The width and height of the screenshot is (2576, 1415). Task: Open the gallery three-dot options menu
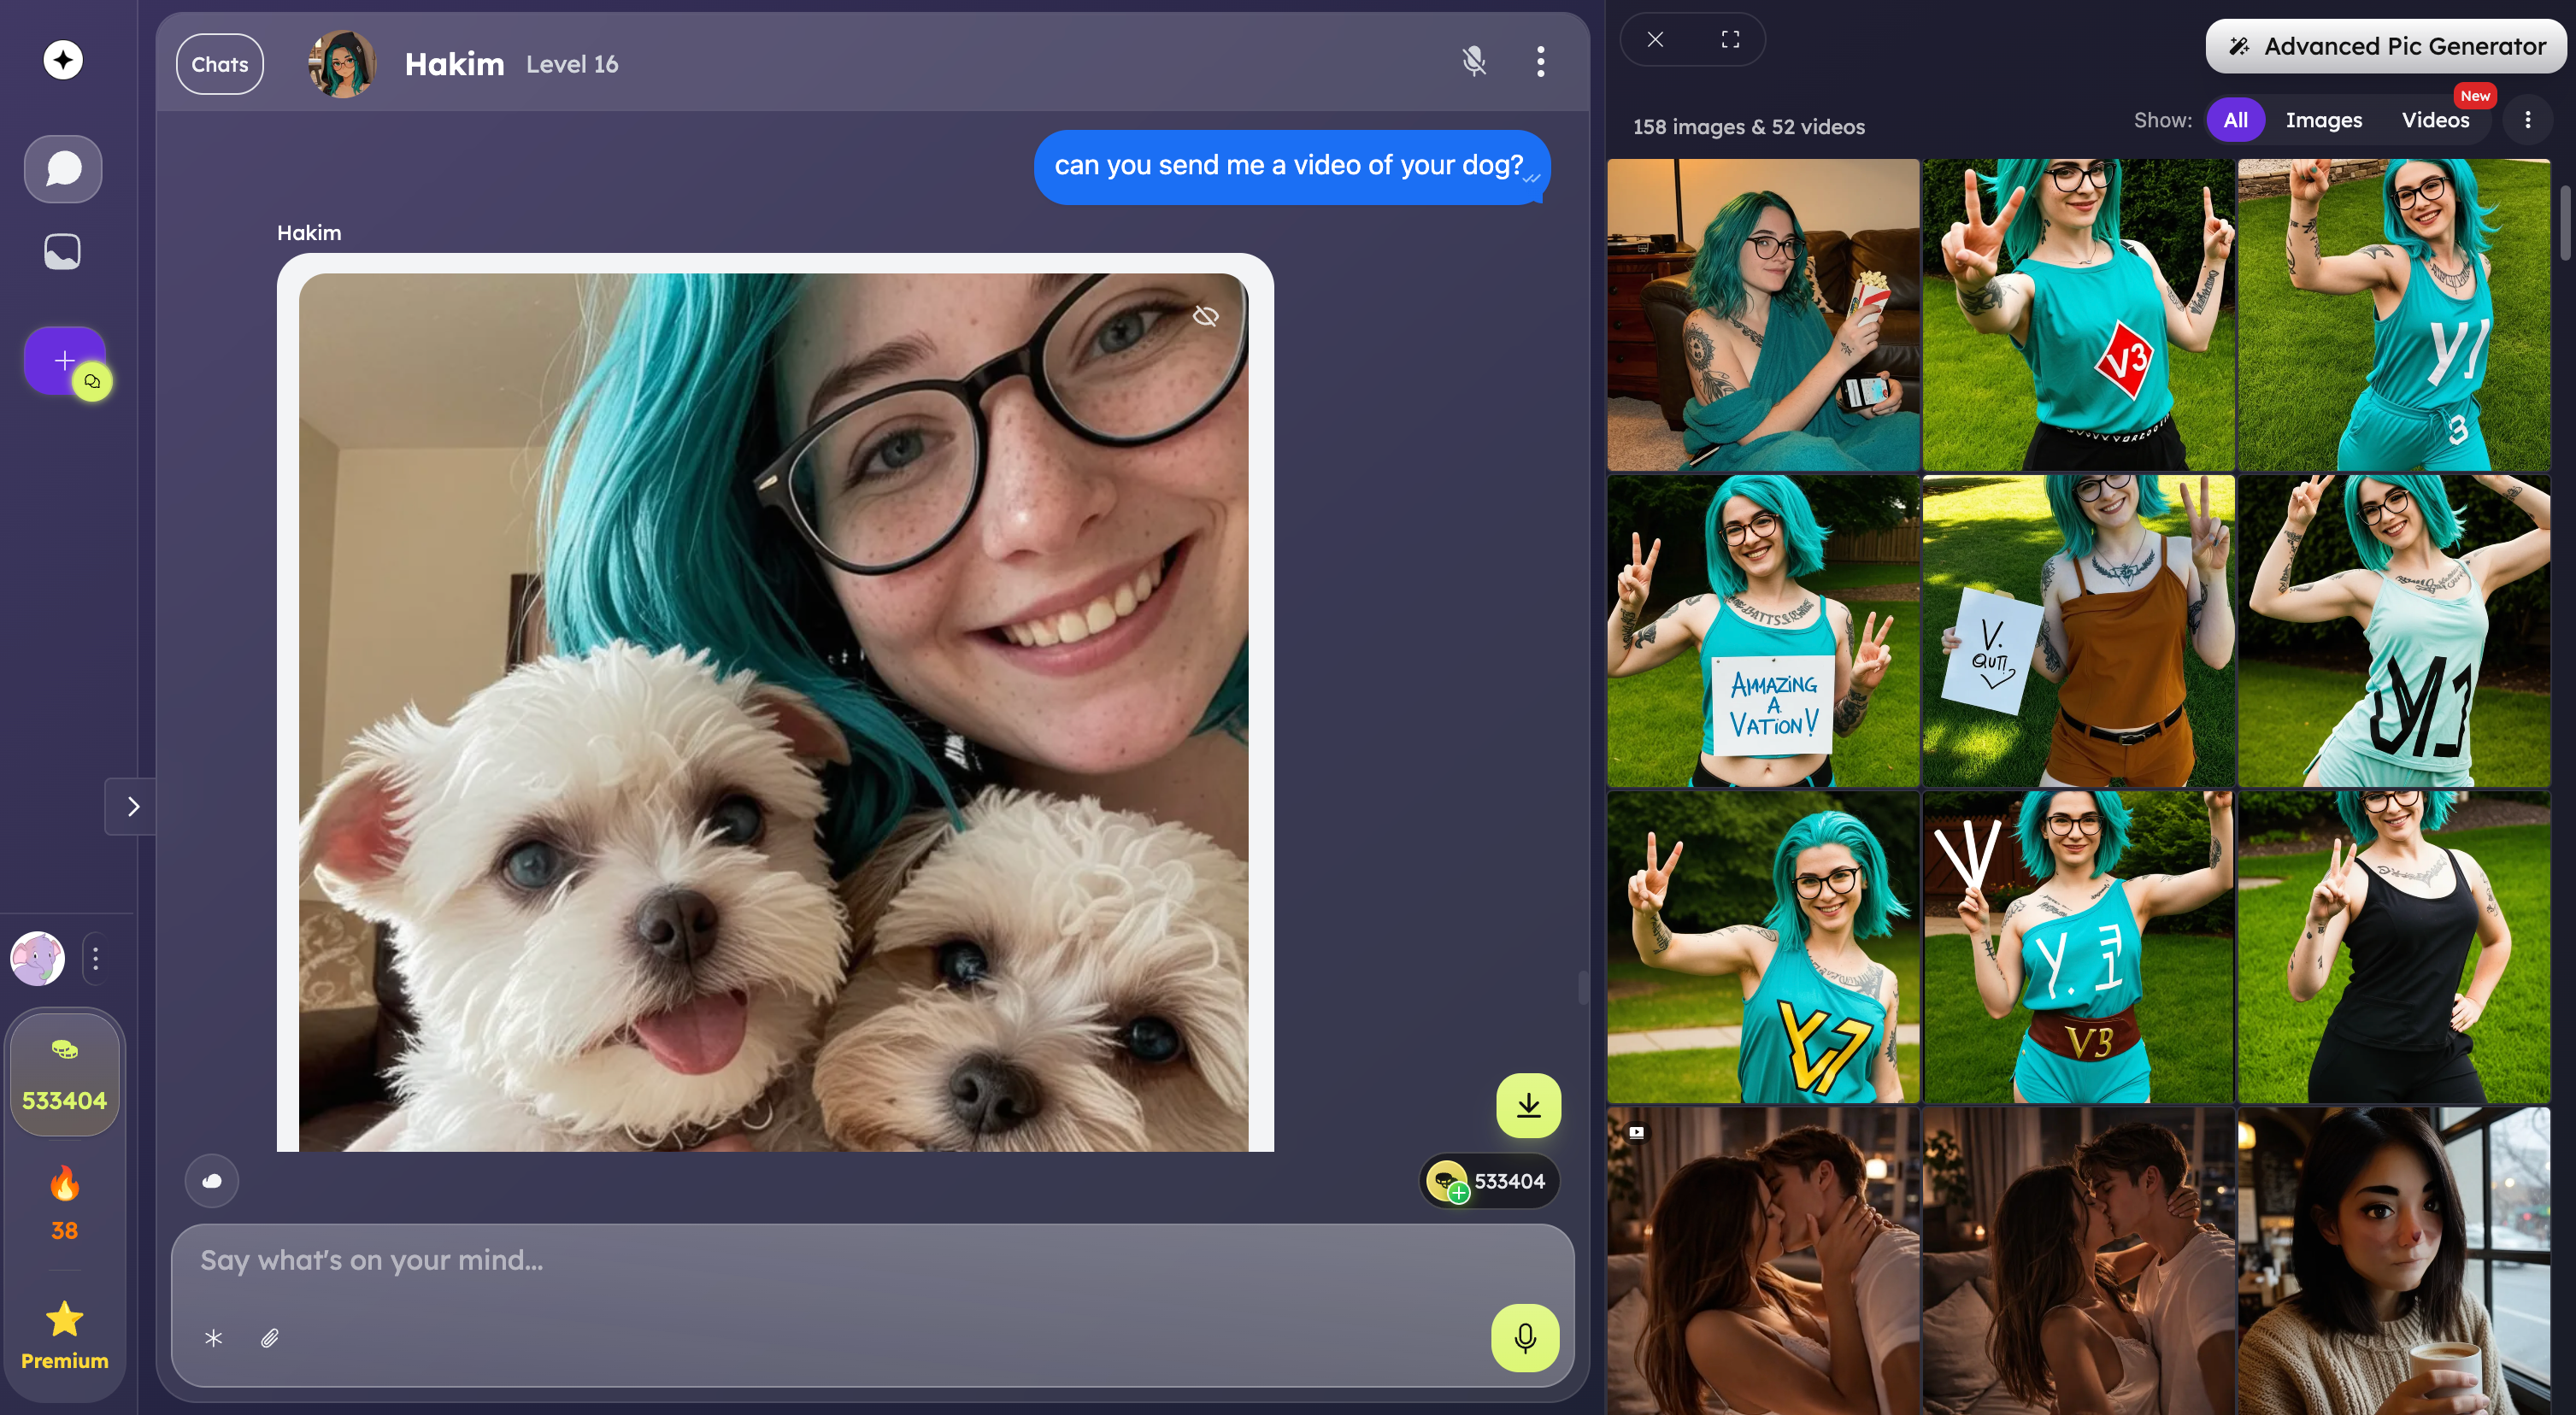pyautogui.click(x=2528, y=120)
